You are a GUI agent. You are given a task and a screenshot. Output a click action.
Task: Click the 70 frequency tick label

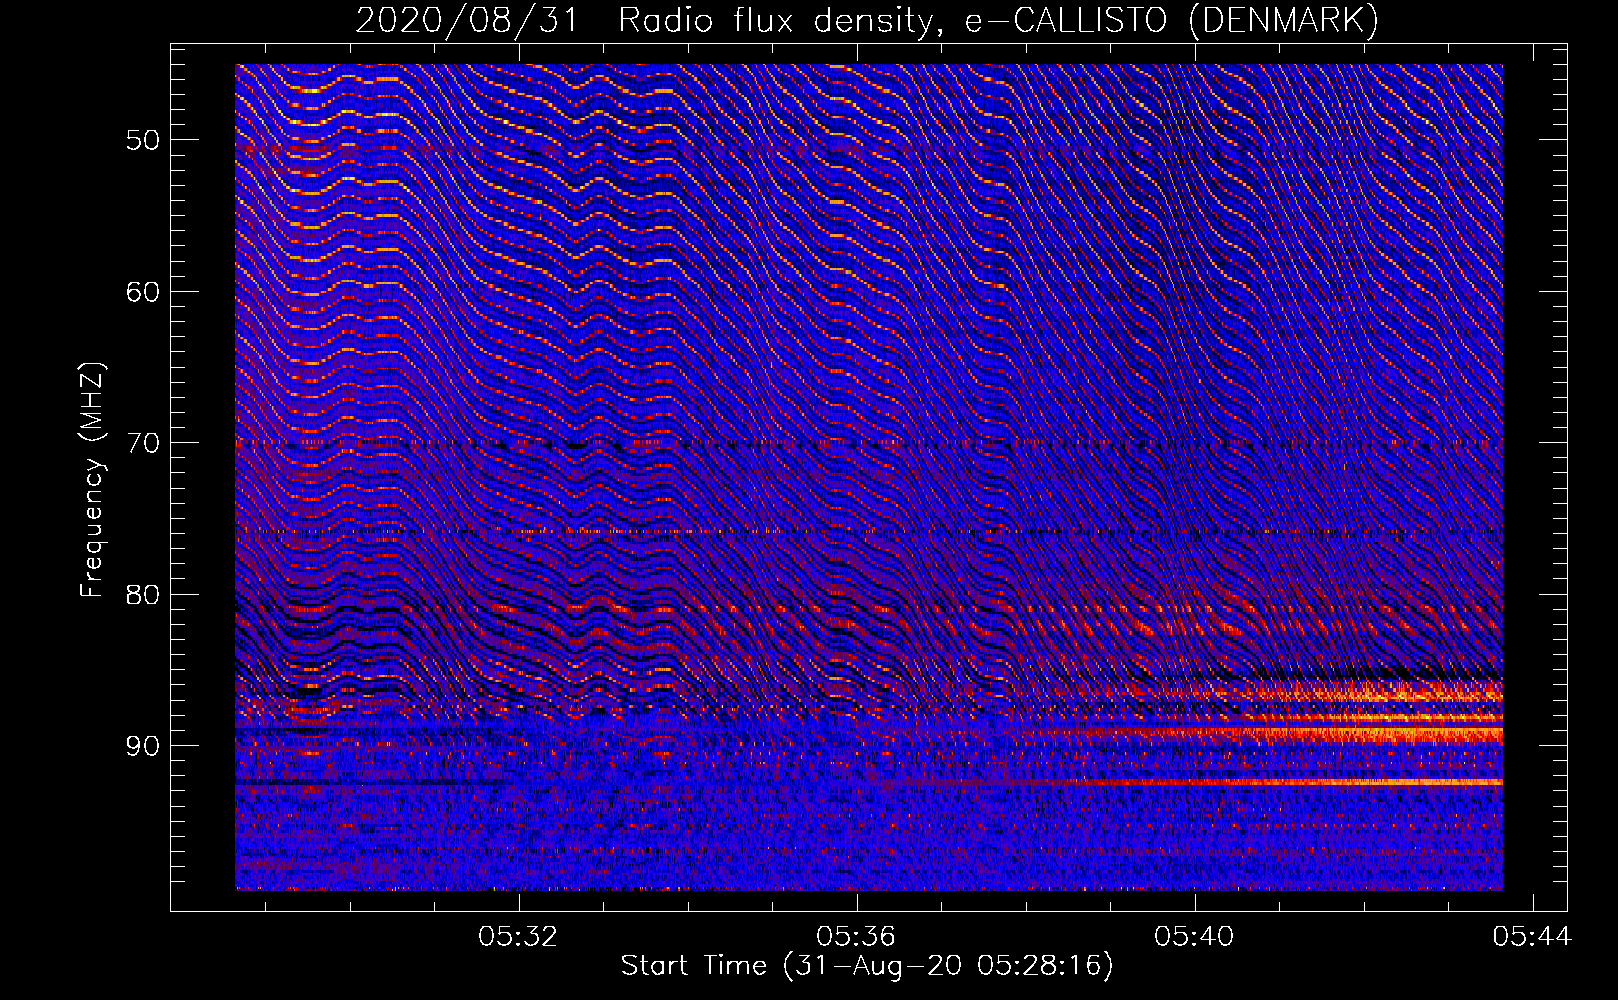click(143, 443)
